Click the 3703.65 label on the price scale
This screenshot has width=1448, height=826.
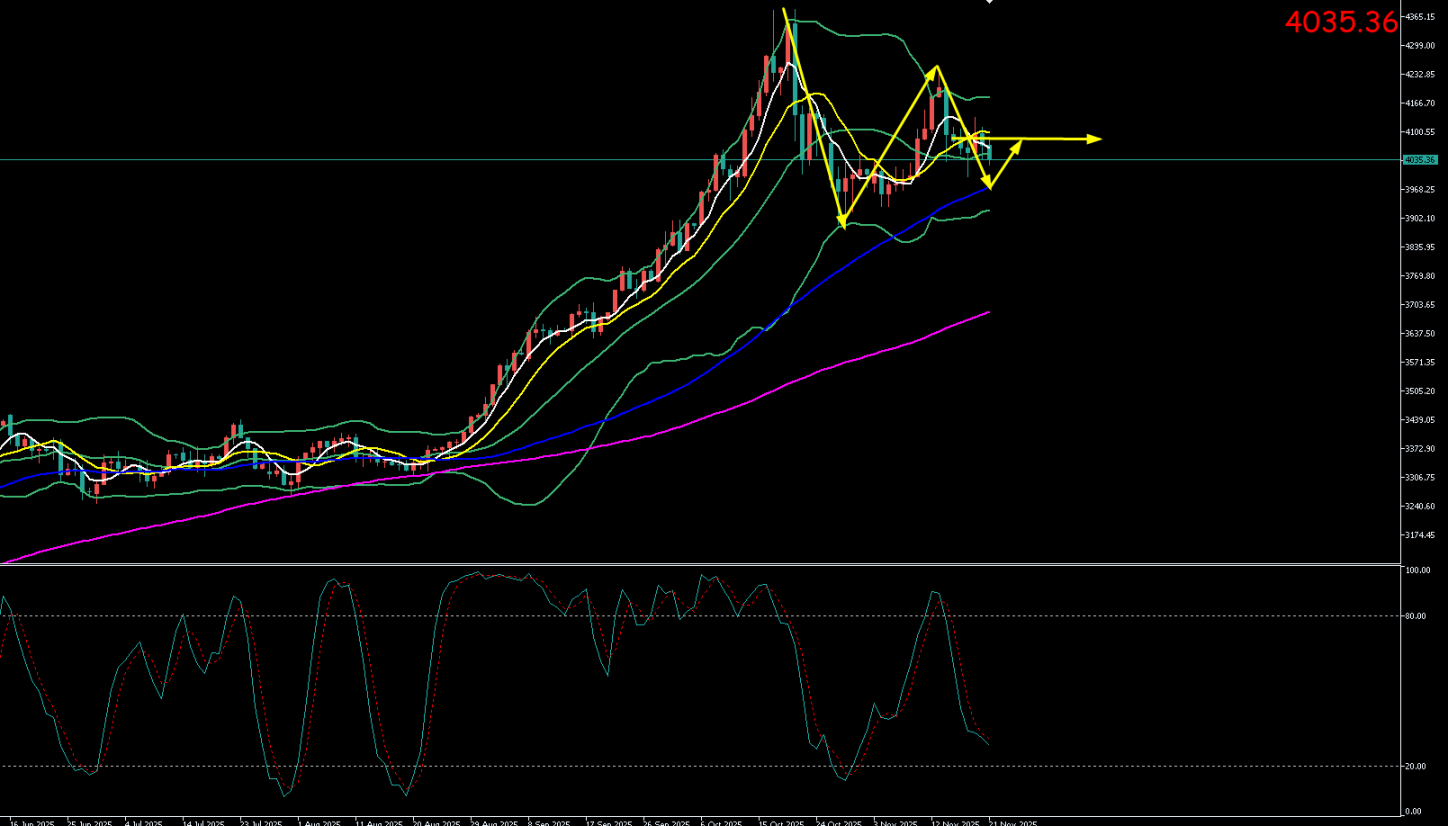coord(1420,305)
